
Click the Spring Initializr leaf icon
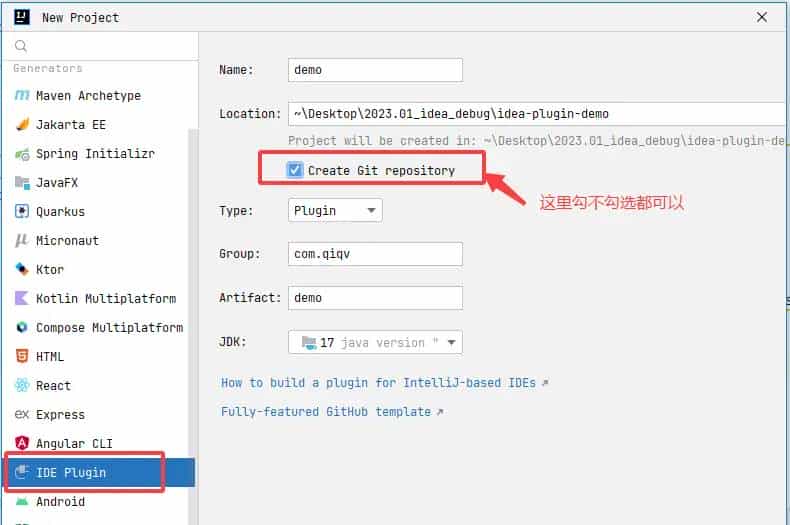[22, 154]
